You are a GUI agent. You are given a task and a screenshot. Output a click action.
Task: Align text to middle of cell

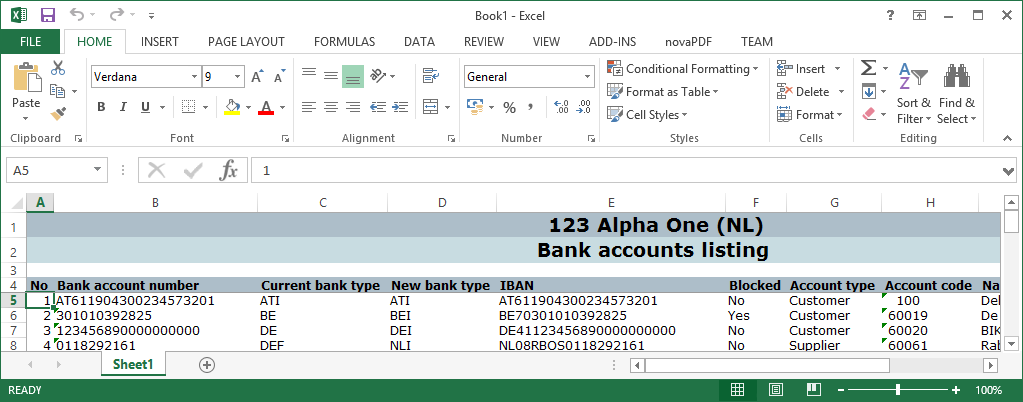[331, 76]
